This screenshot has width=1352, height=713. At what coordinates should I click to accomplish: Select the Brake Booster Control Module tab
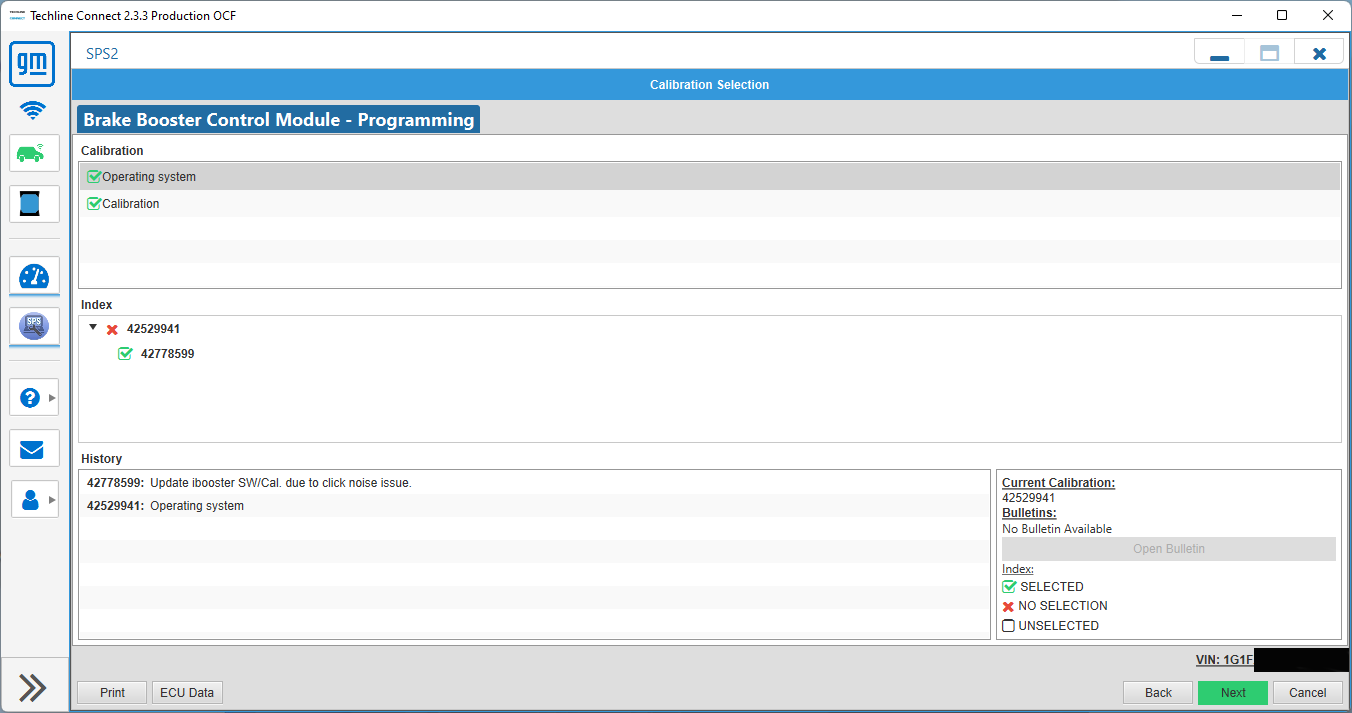click(x=278, y=120)
